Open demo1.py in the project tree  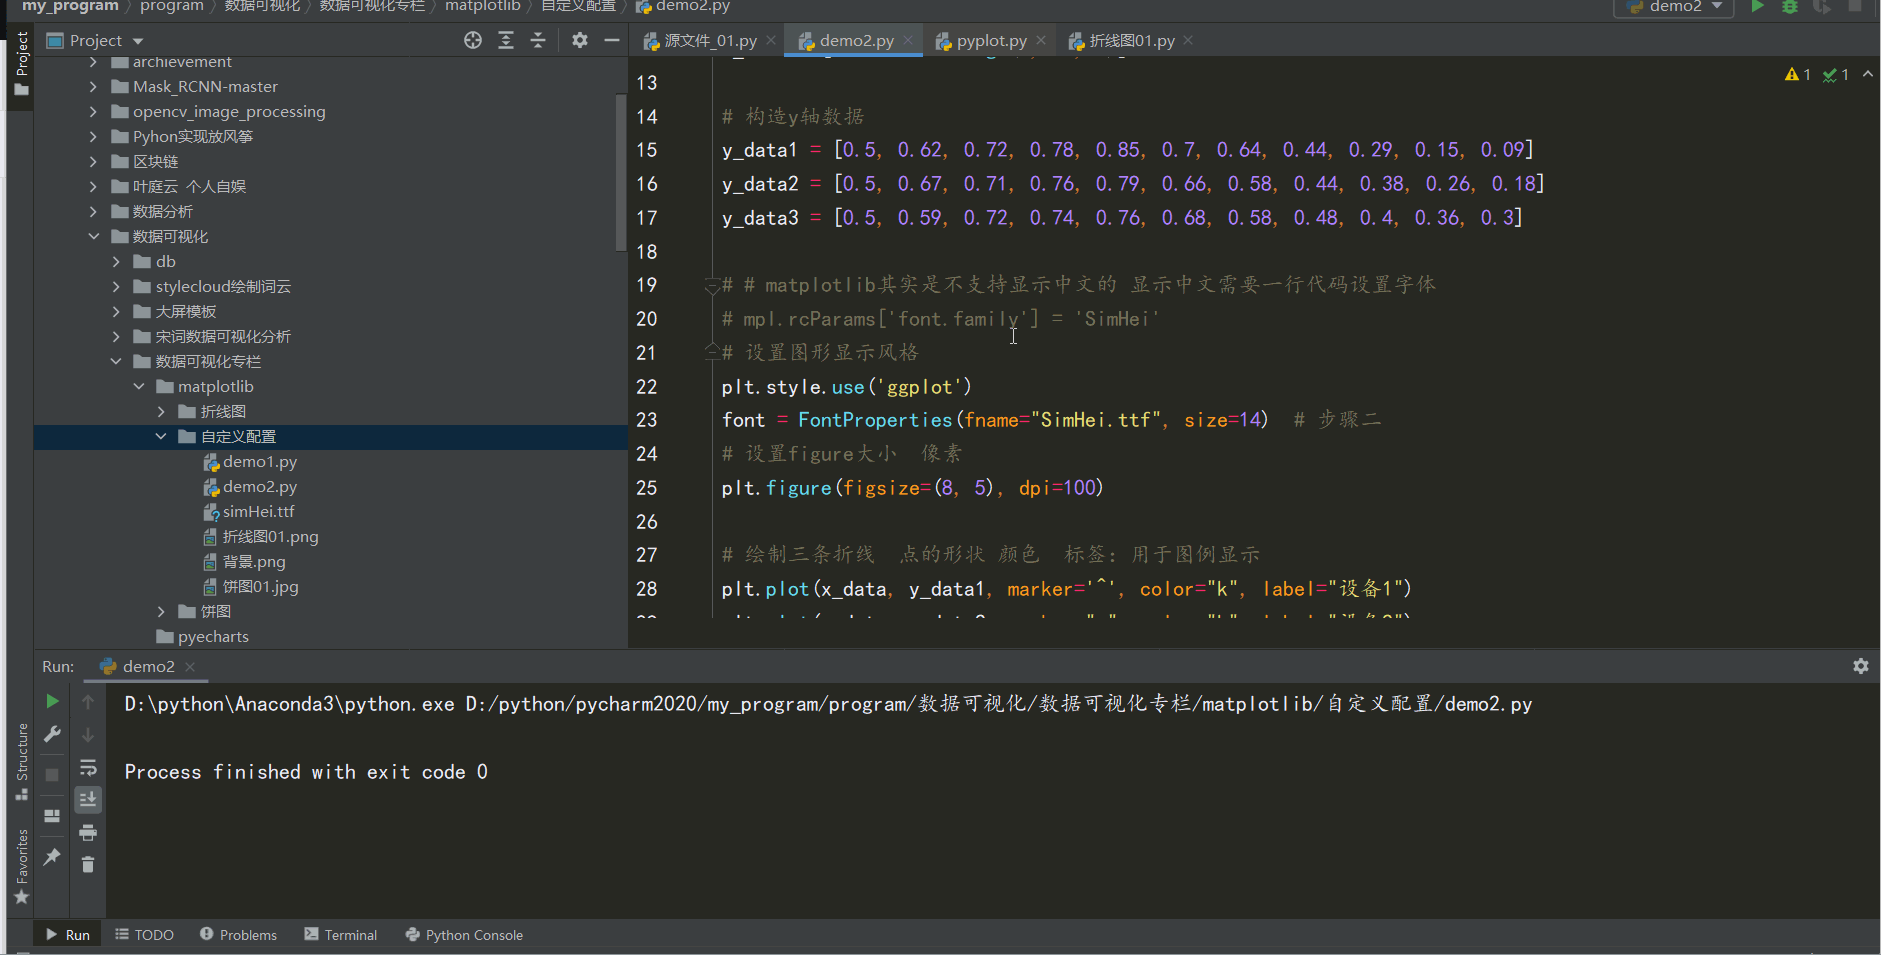point(259,462)
